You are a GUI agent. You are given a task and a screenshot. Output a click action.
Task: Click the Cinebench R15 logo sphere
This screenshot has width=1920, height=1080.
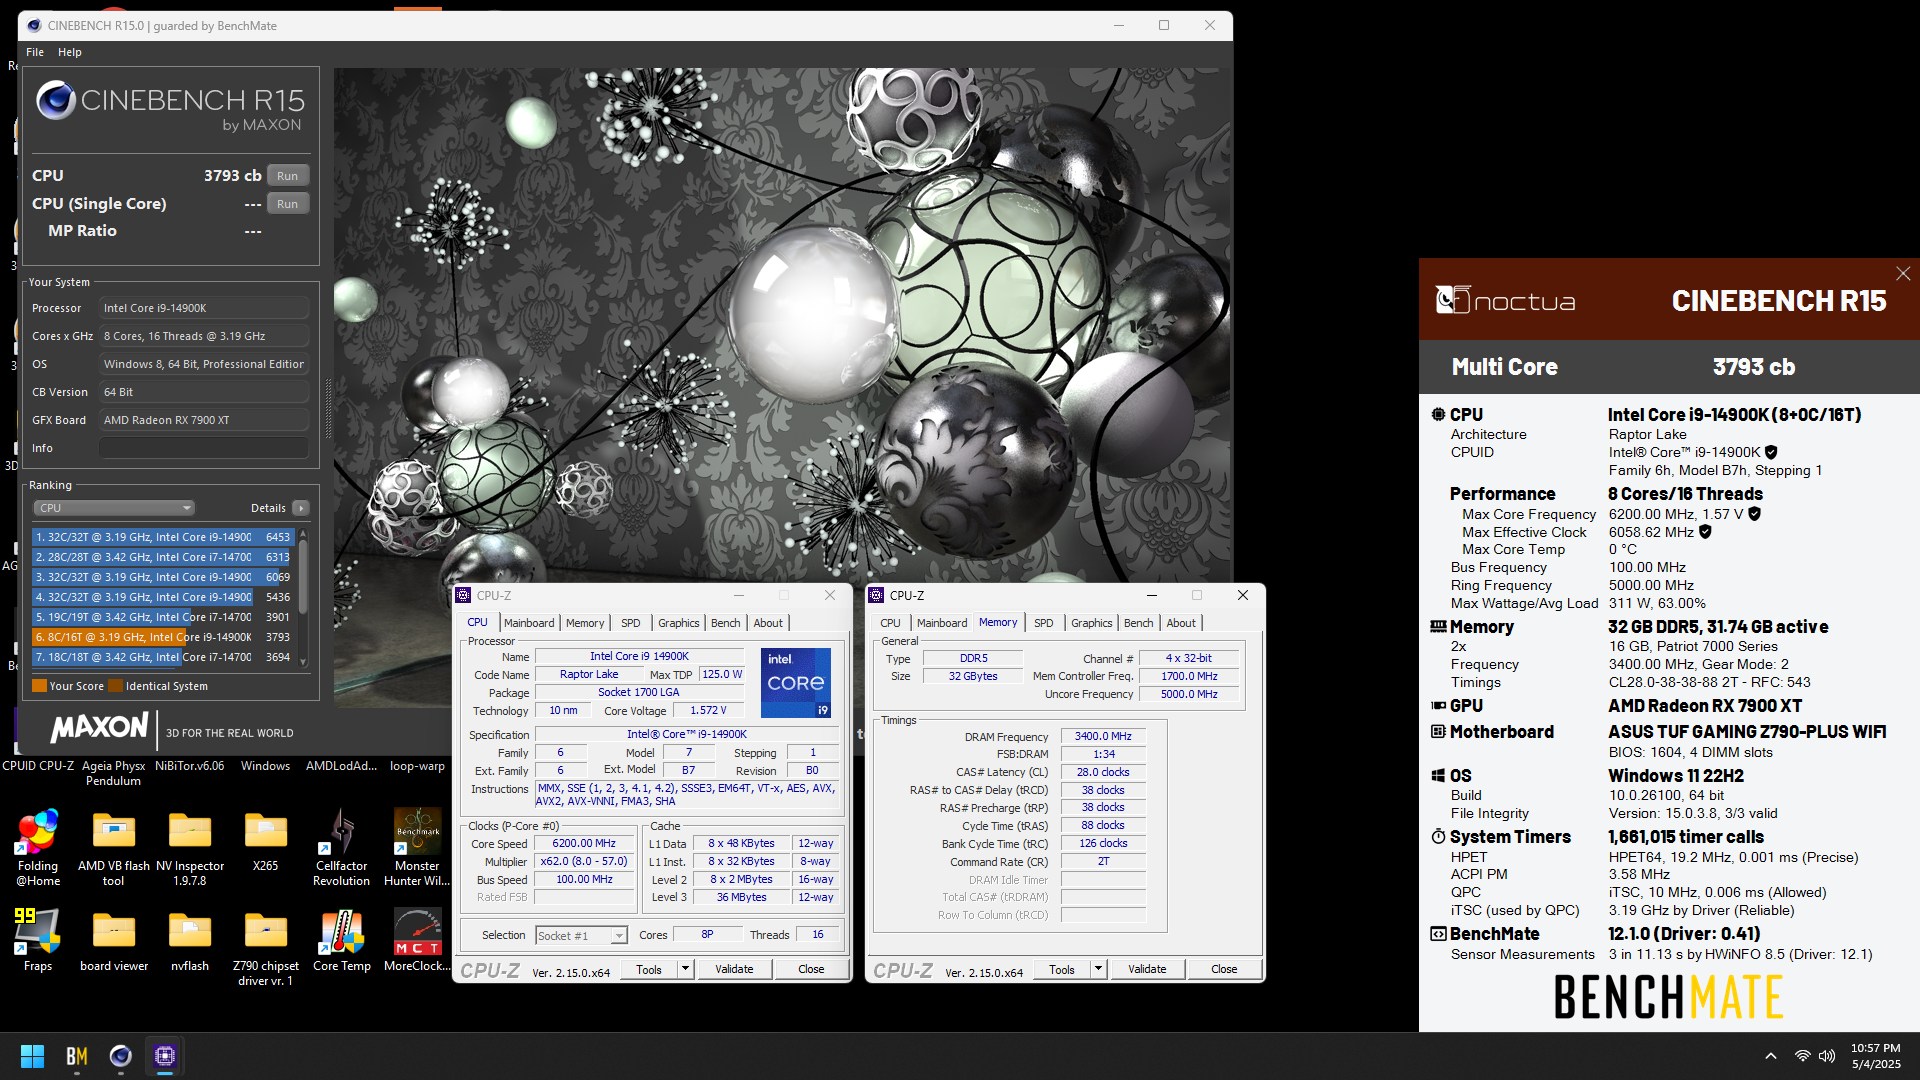click(x=56, y=101)
